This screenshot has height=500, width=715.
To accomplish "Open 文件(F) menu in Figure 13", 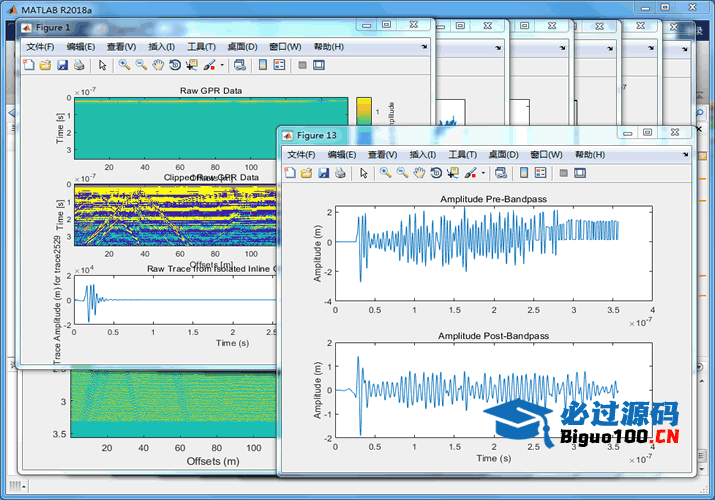I will coord(301,155).
